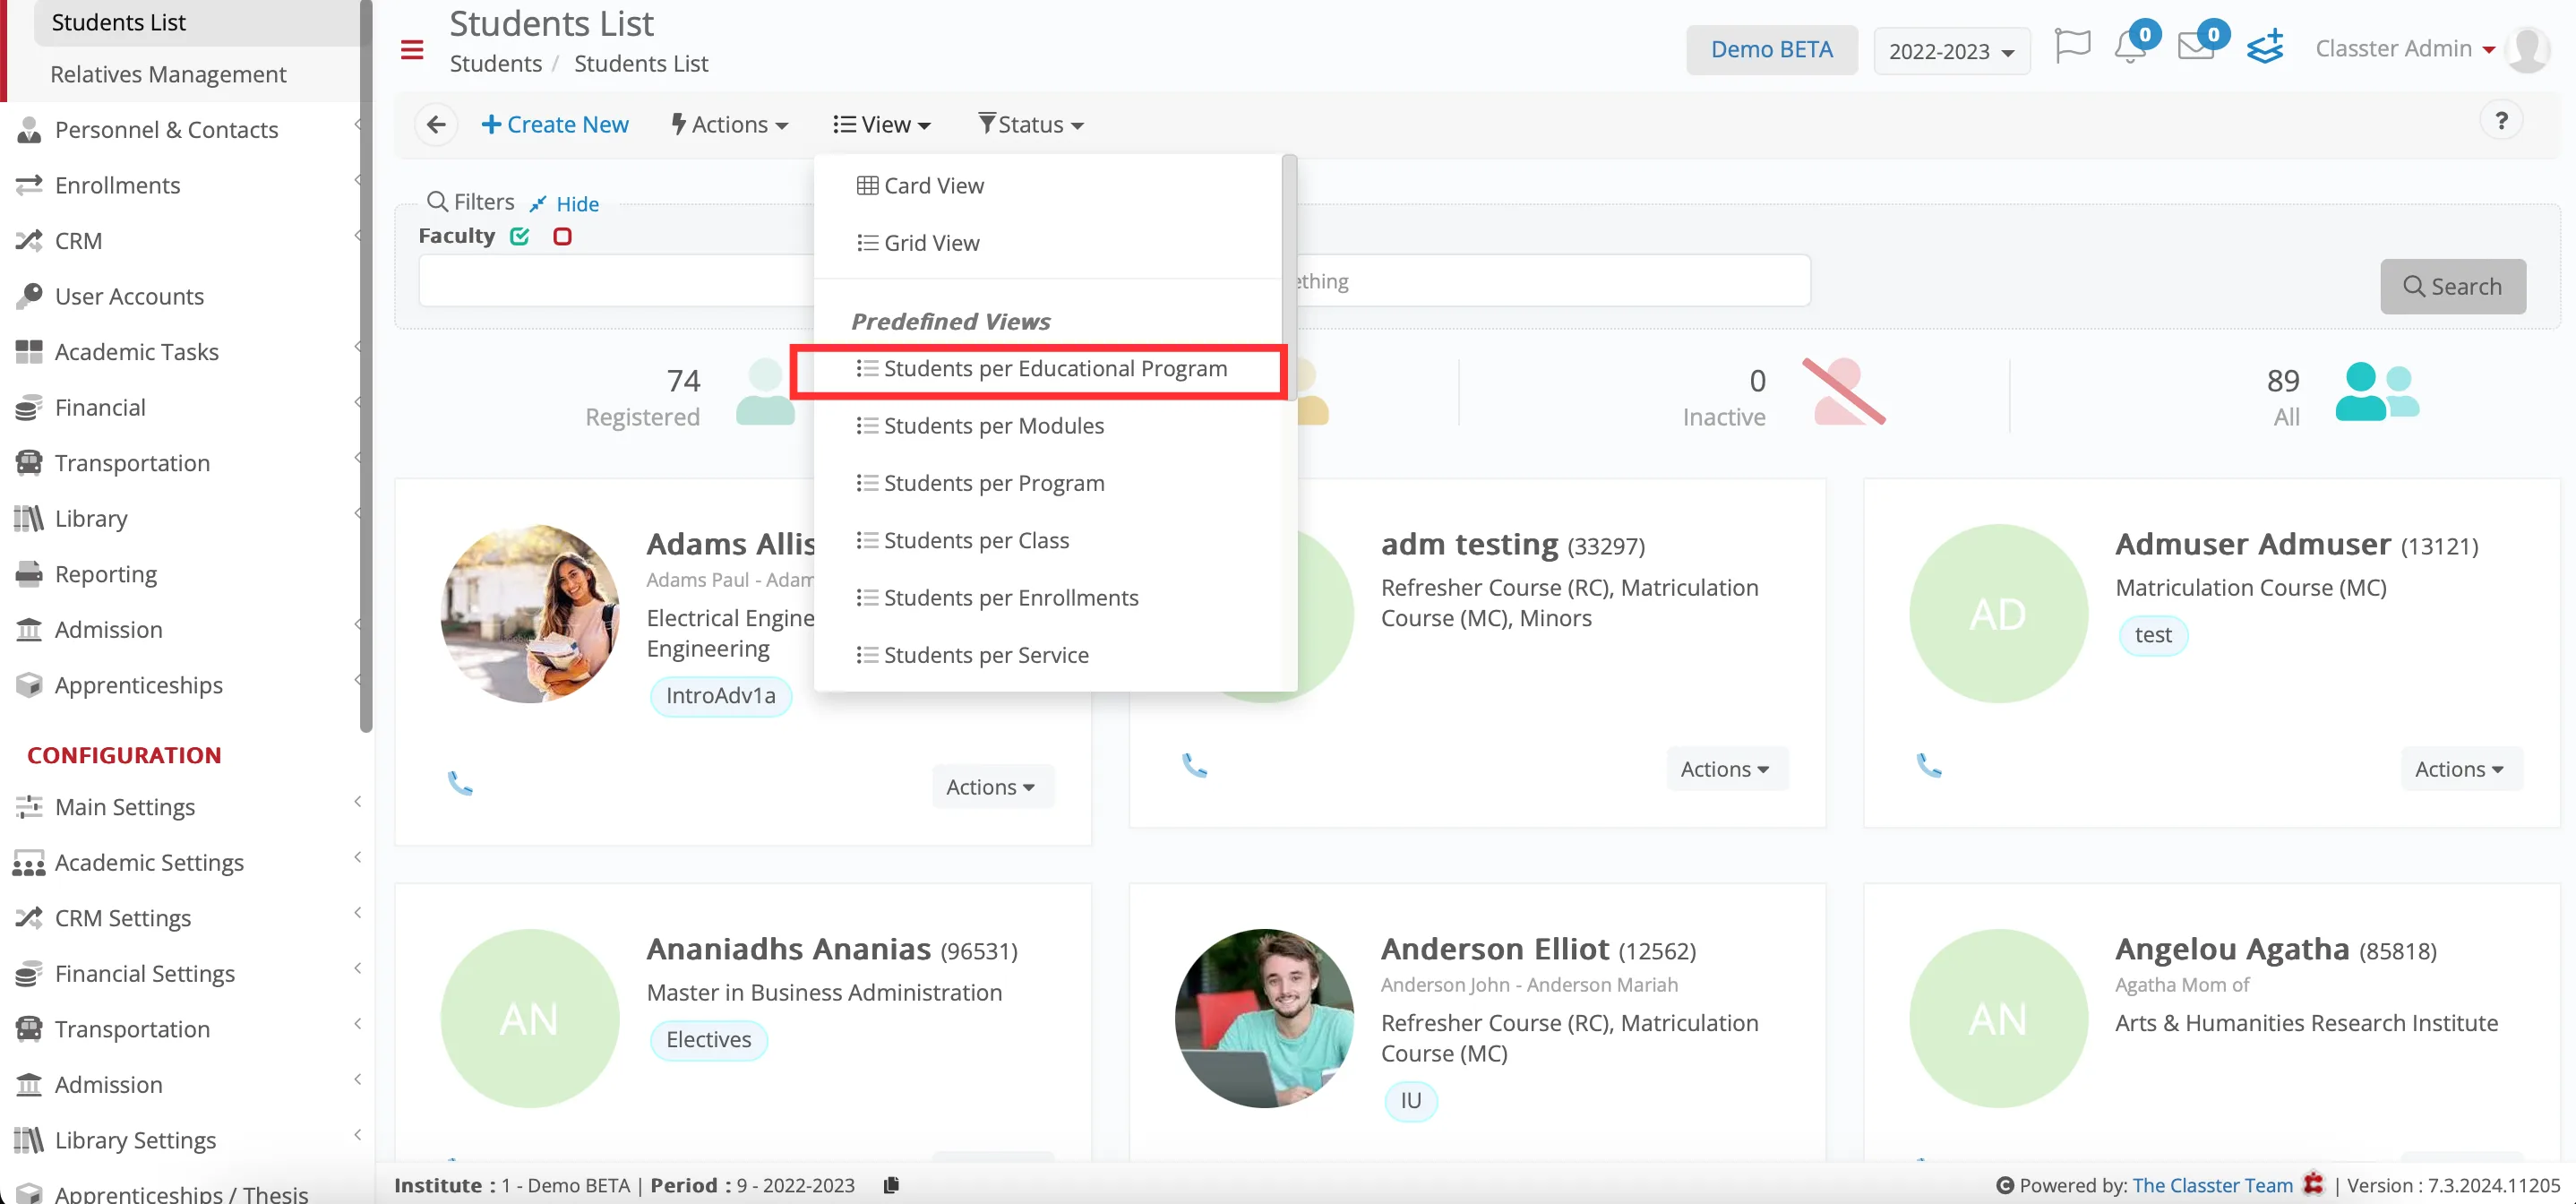Open Library sidebar item

pyautogui.click(x=188, y=518)
